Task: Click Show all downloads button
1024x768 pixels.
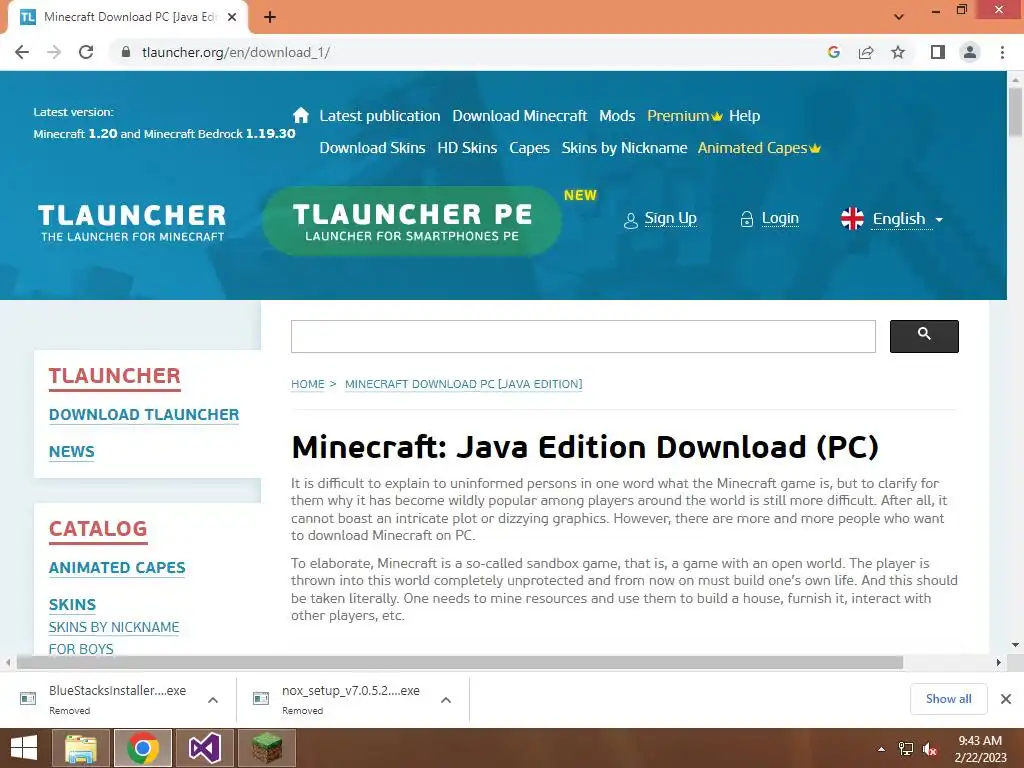Action: click(x=948, y=699)
